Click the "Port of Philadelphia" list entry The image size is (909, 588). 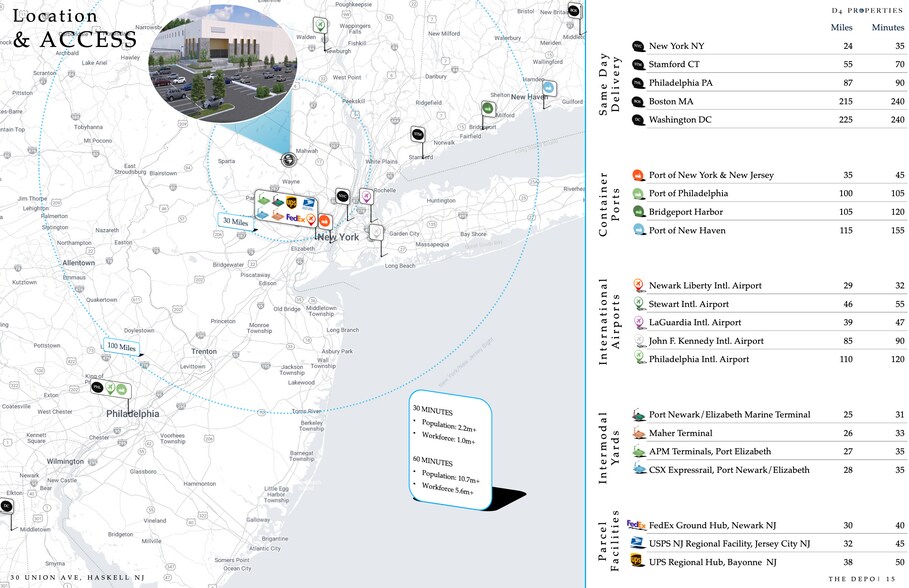click(x=688, y=194)
